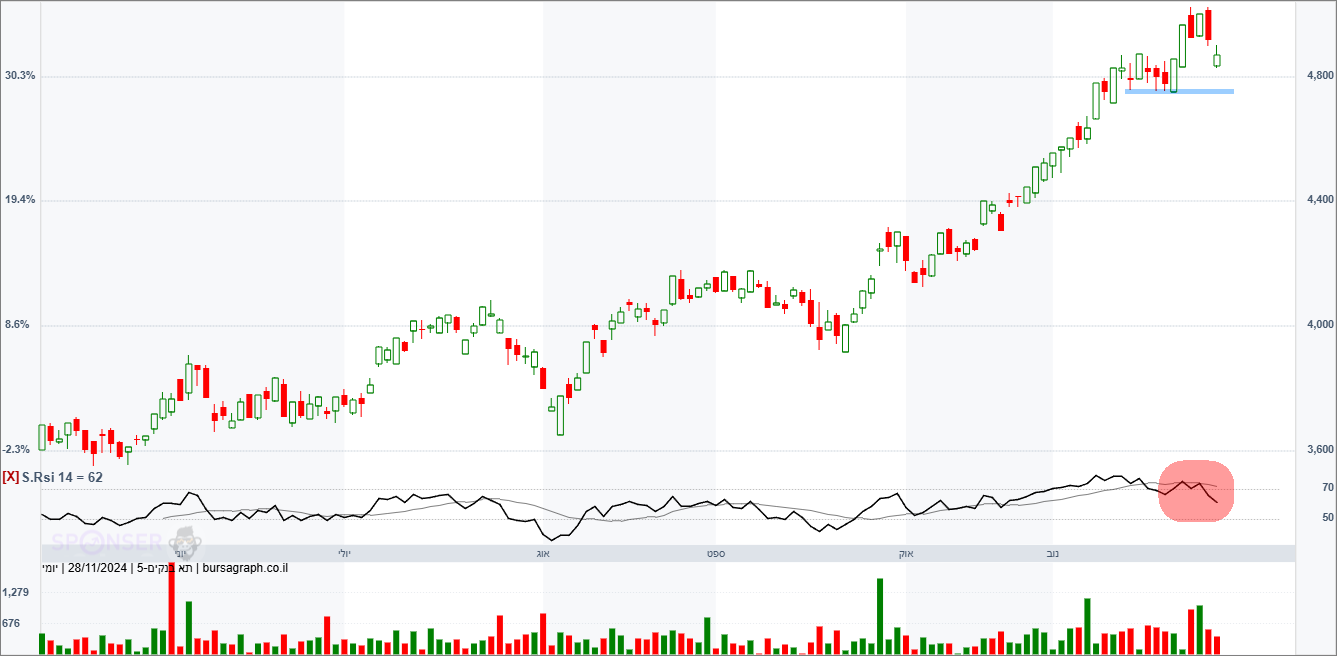The image size is (1337, 656).
Task: Click the 28/11/2024 date text
Action: point(95,569)
